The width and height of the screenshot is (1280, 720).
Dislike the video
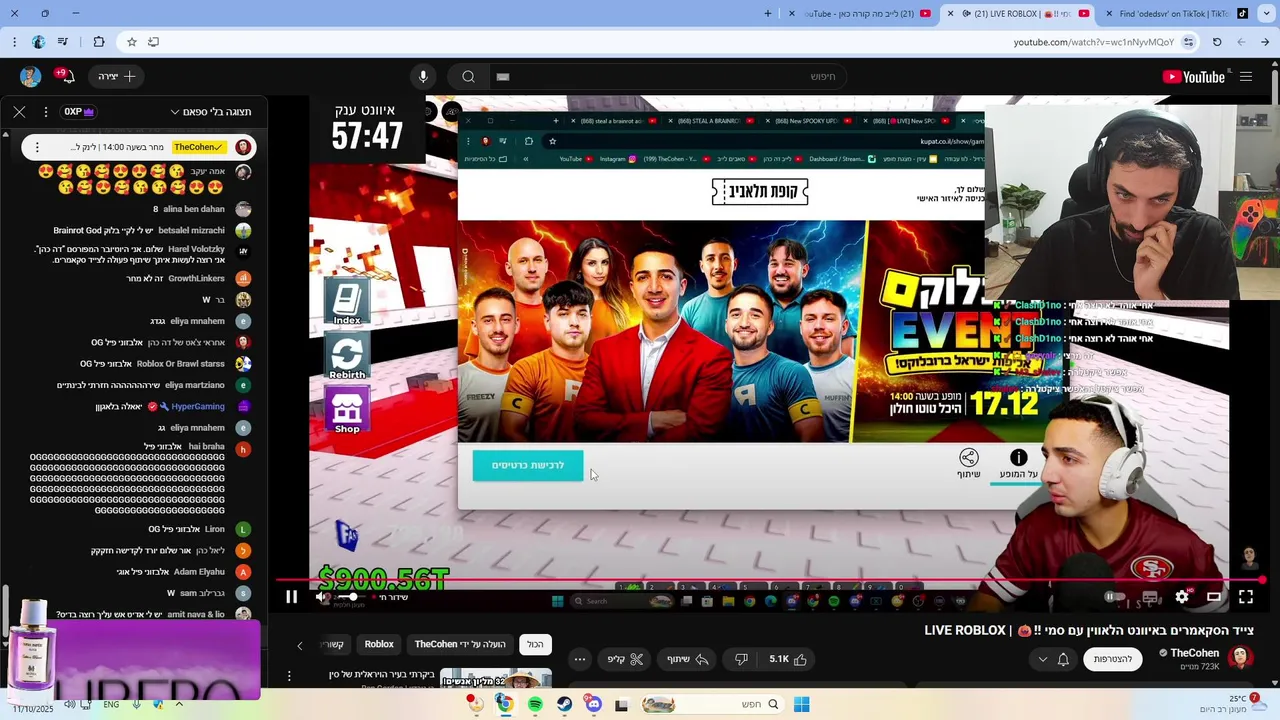click(741, 659)
